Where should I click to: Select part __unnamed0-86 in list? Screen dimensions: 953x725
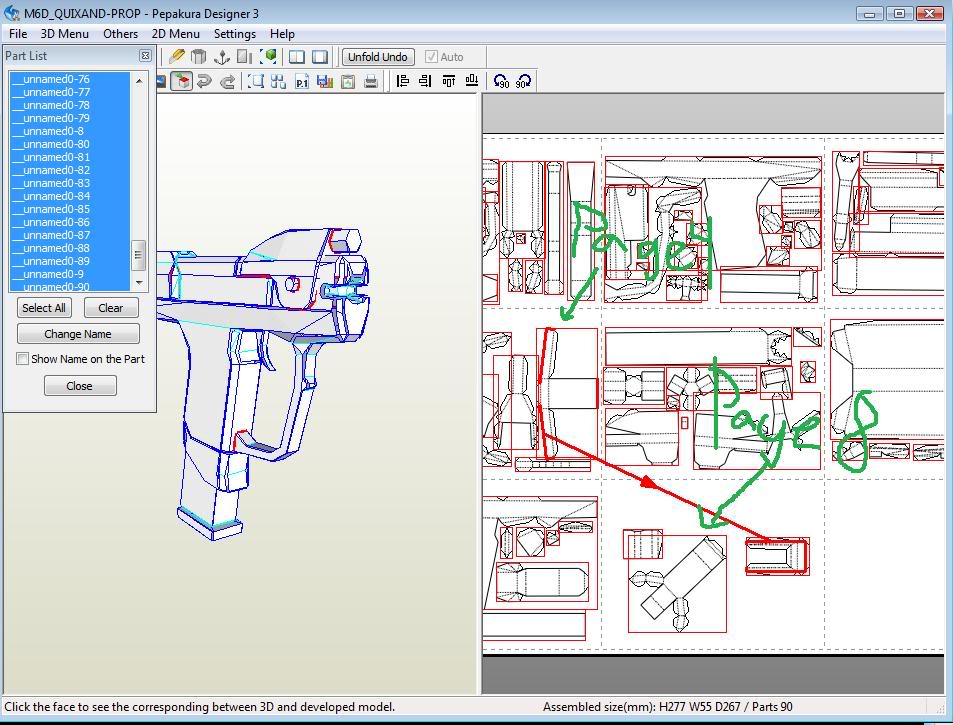point(70,222)
